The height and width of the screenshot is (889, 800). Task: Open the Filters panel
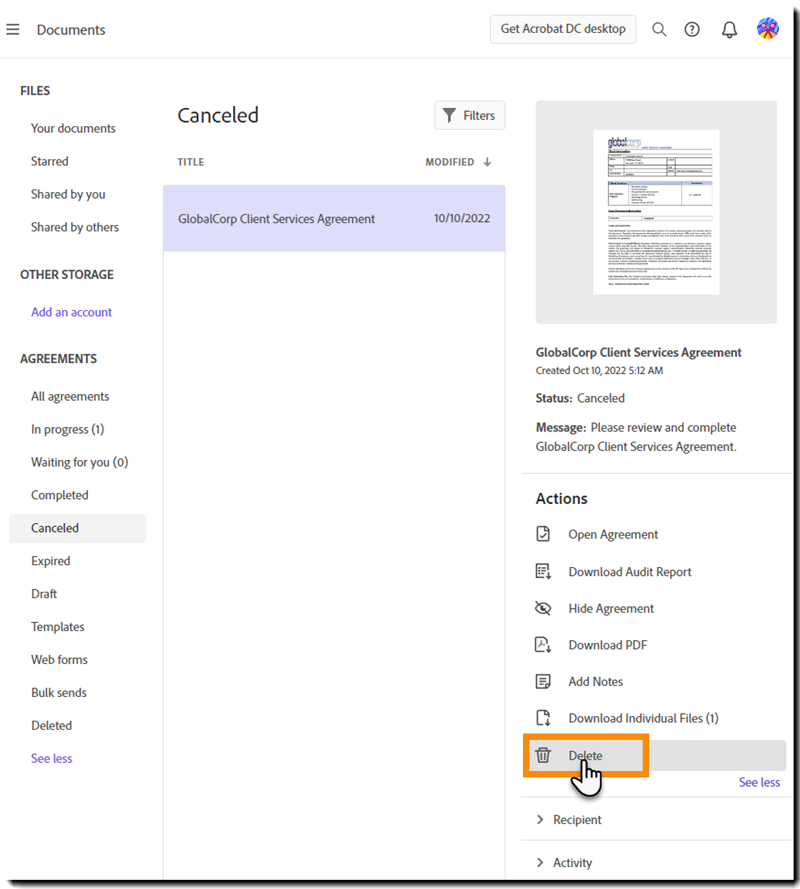[x=469, y=115]
